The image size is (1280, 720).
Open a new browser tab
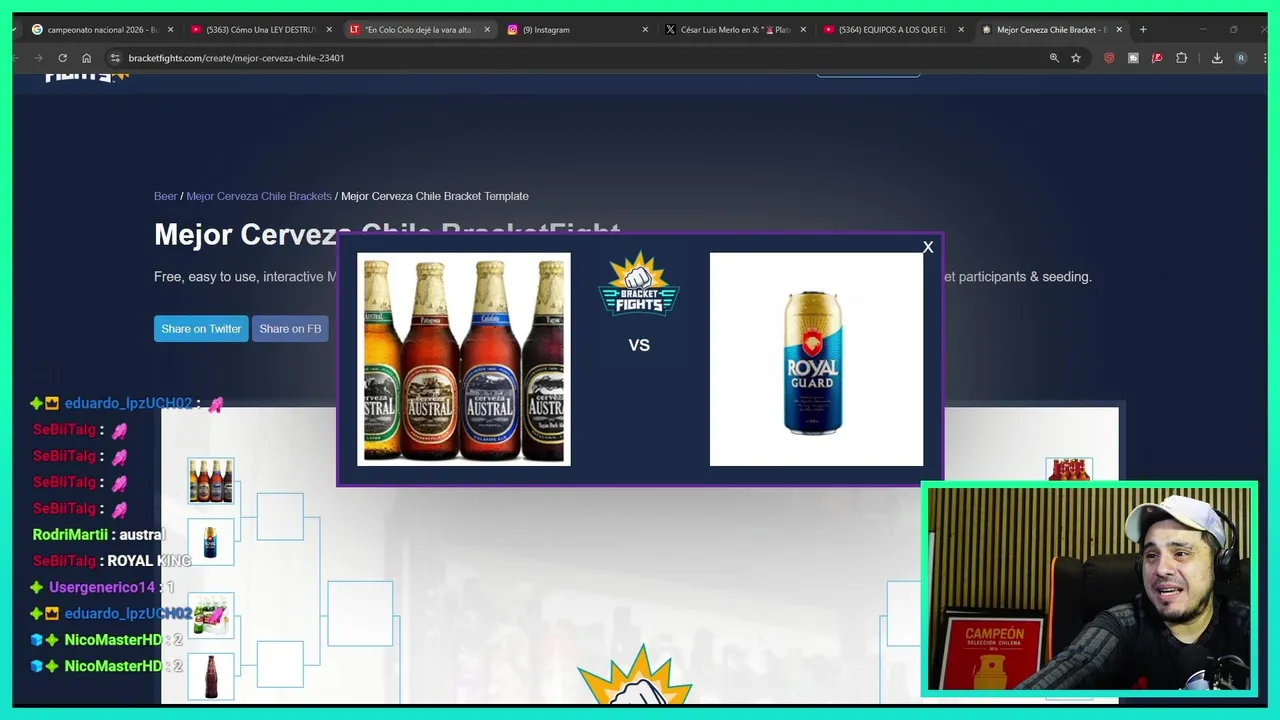point(1143,30)
